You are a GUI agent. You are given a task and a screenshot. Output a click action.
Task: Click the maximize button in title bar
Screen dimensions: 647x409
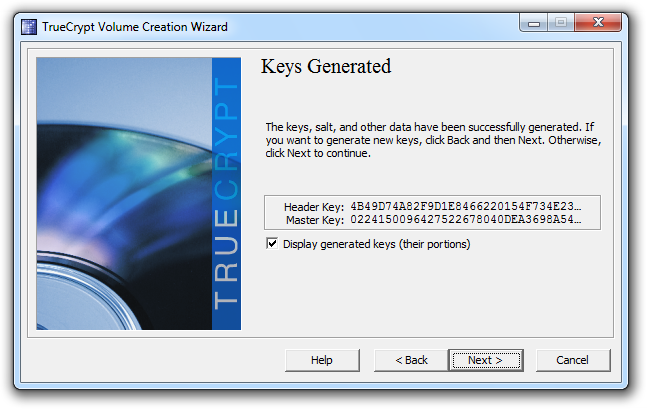pos(561,23)
